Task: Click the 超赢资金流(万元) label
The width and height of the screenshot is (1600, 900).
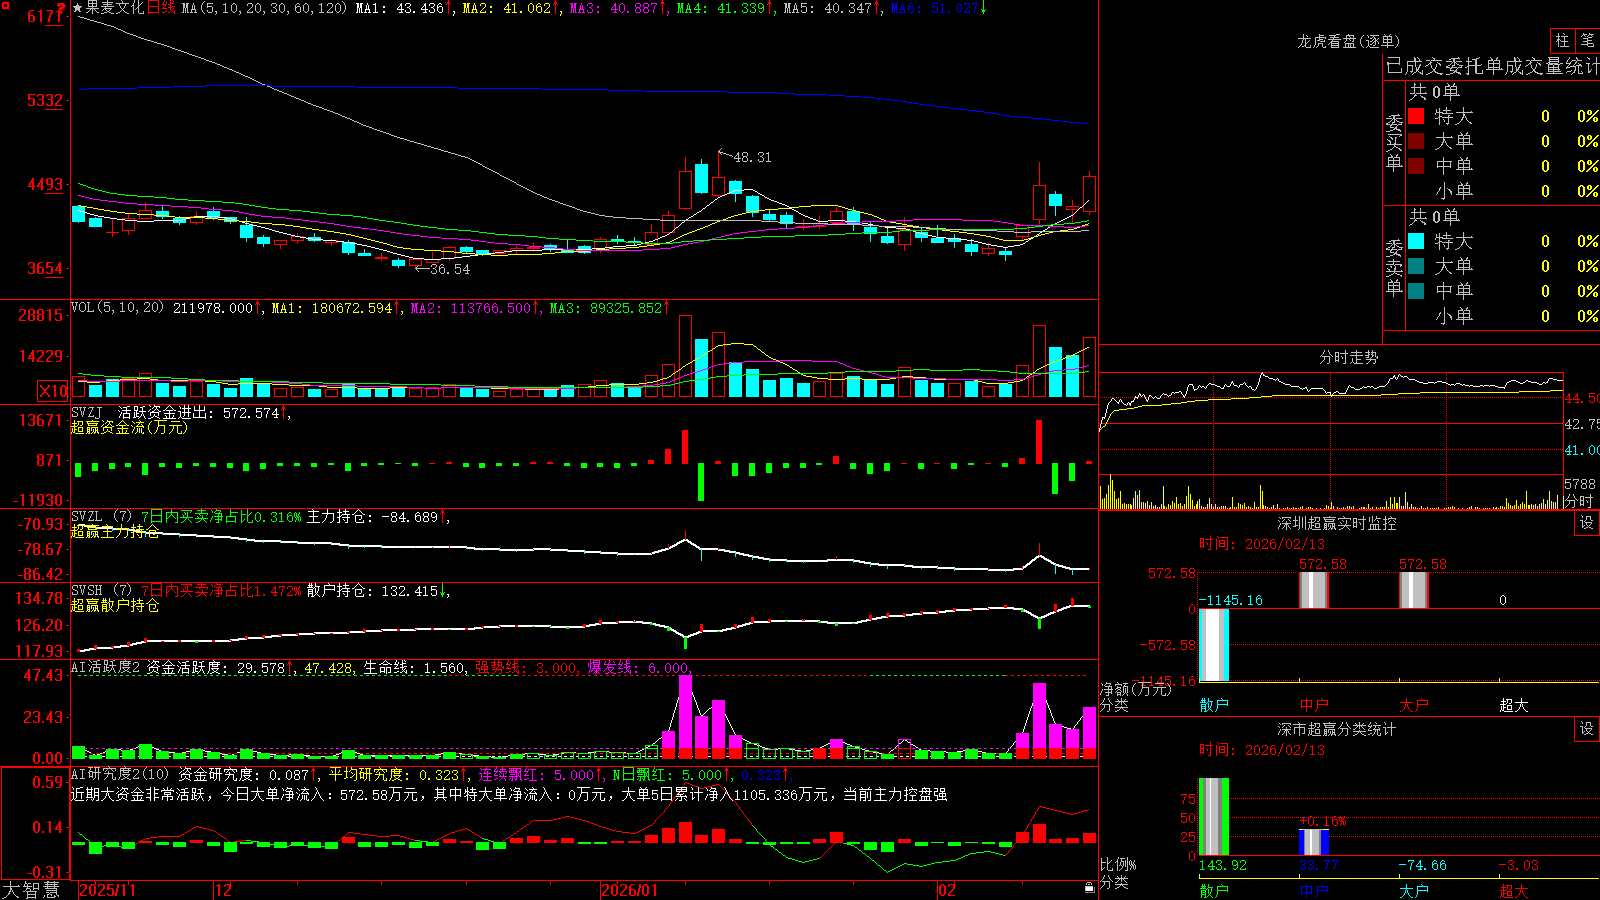Action: pos(129,427)
